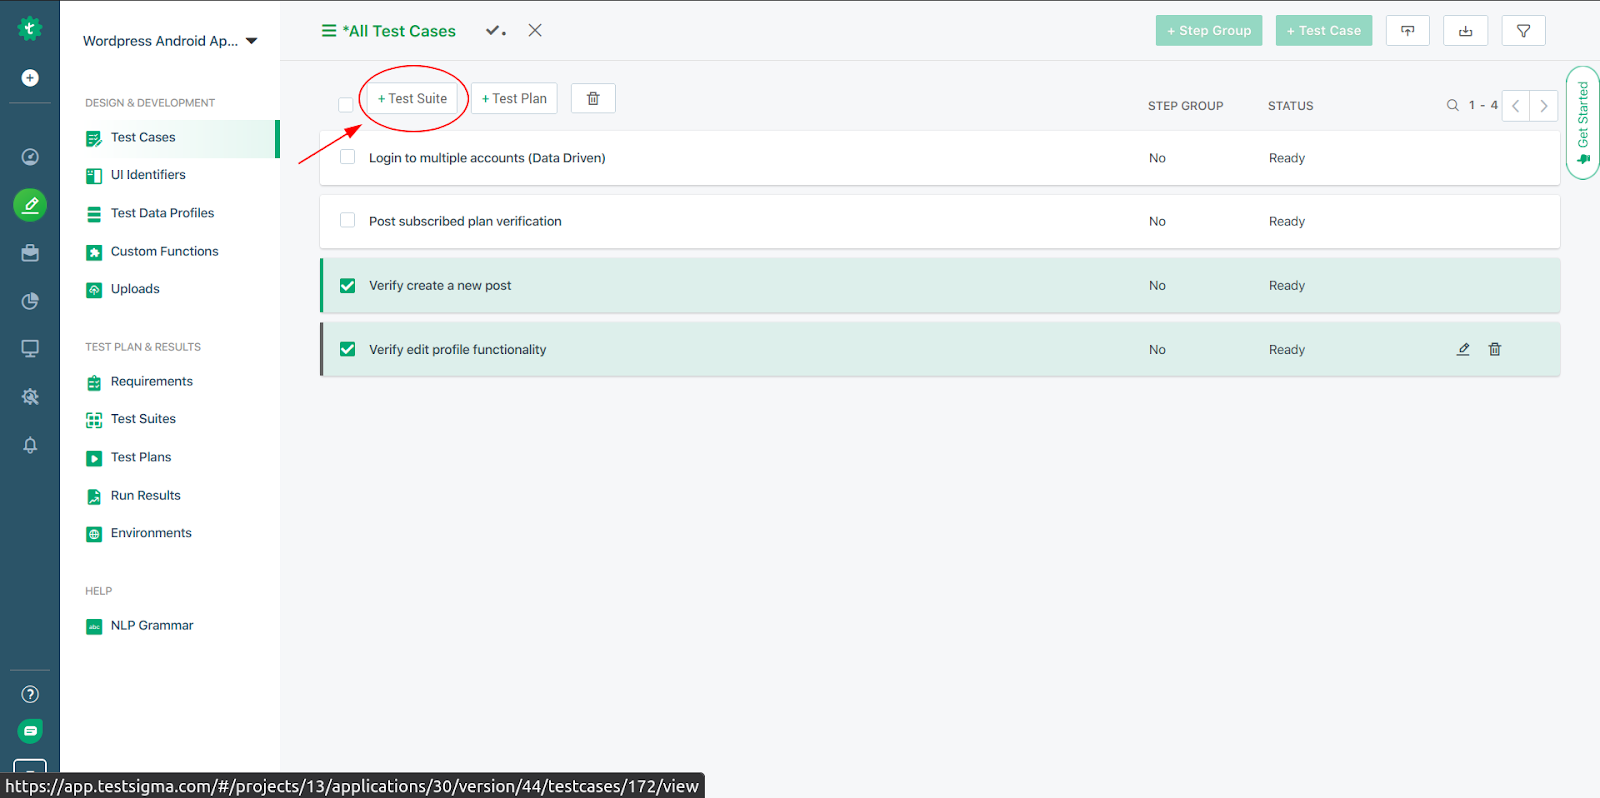The height and width of the screenshot is (798, 1600).
Task: Click the *All Test Cases title
Action: pos(399,31)
